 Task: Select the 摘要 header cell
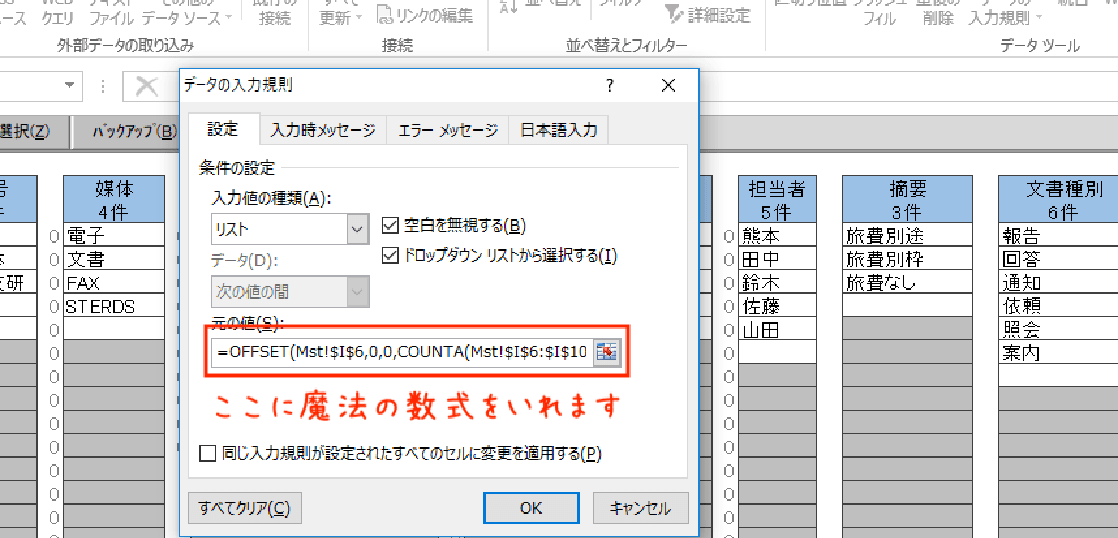[907, 188]
